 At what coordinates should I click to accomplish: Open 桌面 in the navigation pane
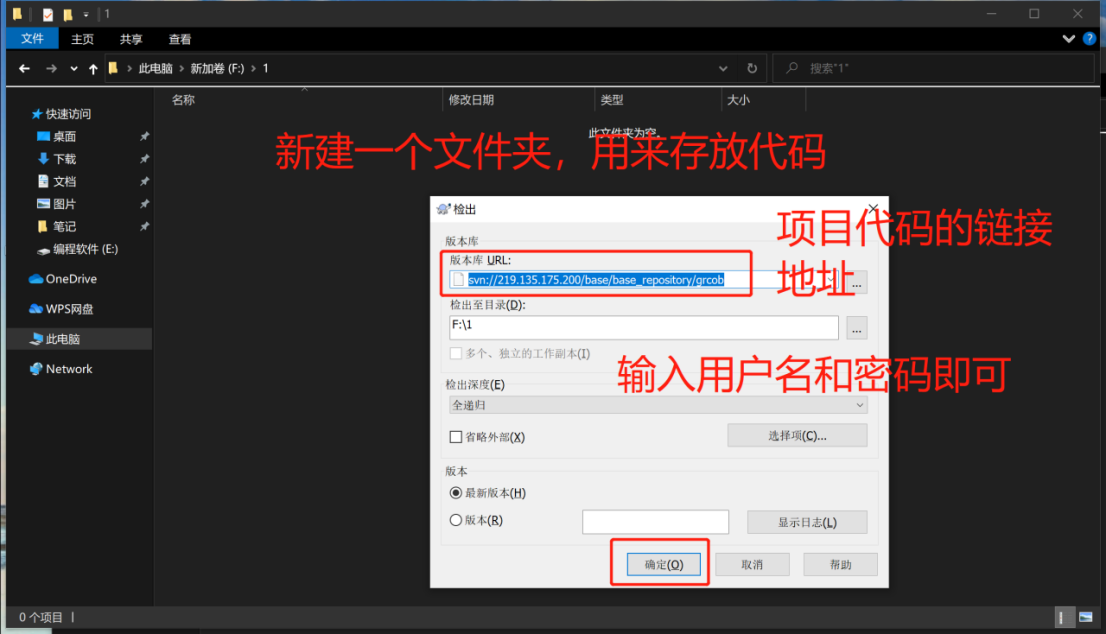pos(64,136)
